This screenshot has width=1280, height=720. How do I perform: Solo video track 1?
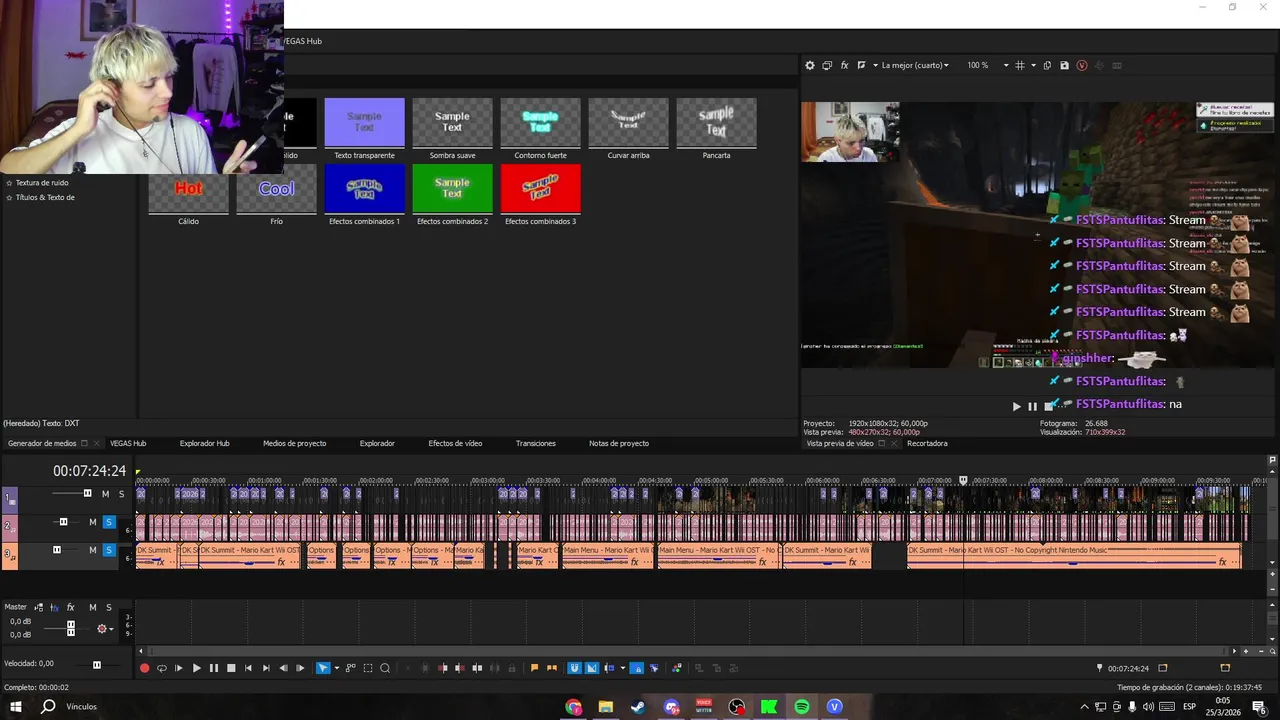[x=121, y=494]
